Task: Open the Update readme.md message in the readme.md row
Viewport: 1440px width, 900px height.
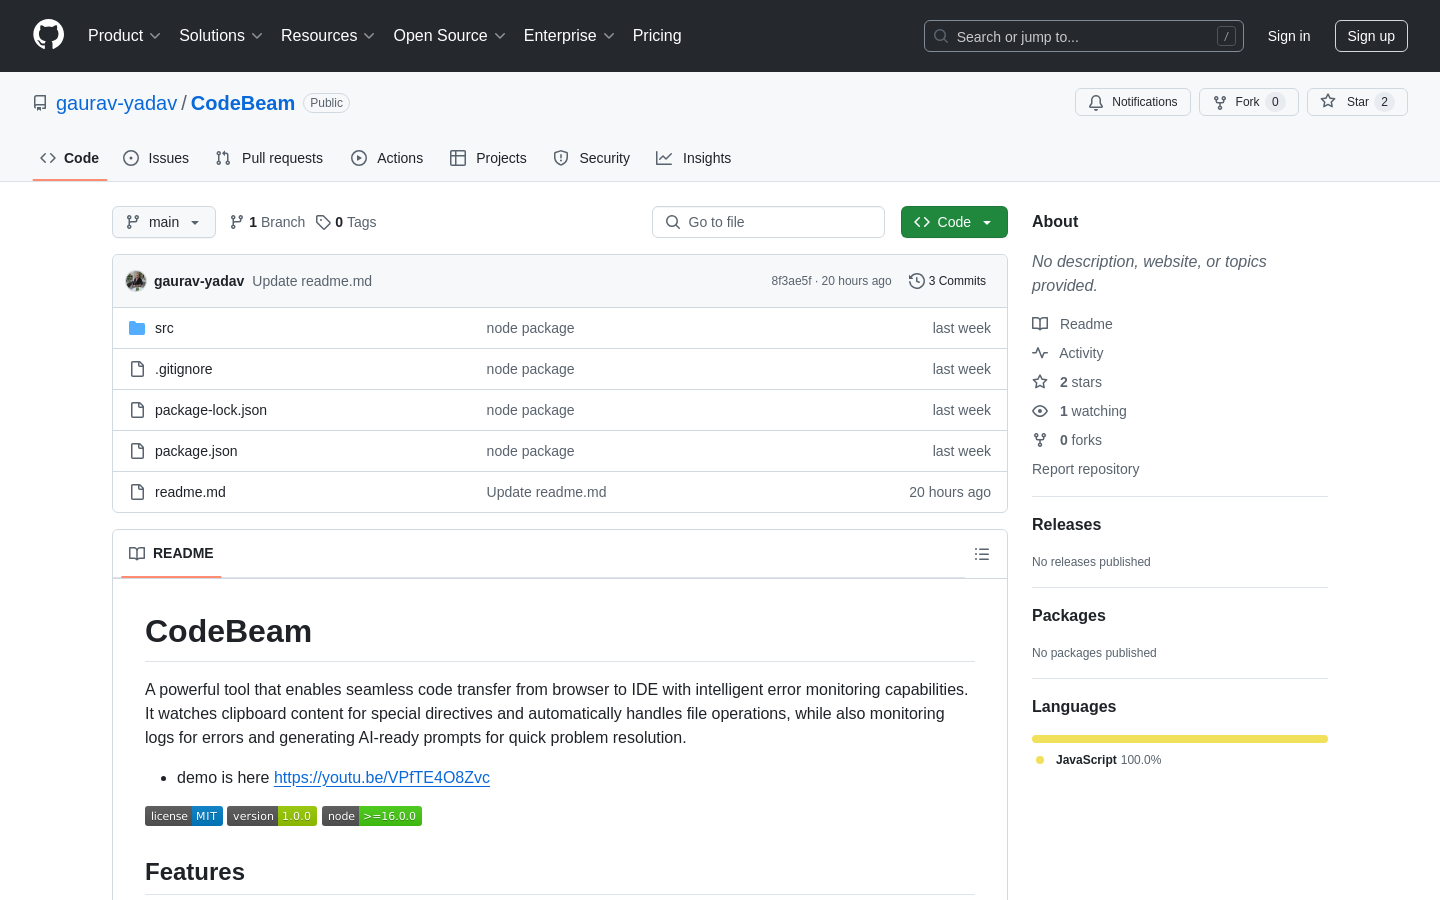Action: click(x=546, y=492)
